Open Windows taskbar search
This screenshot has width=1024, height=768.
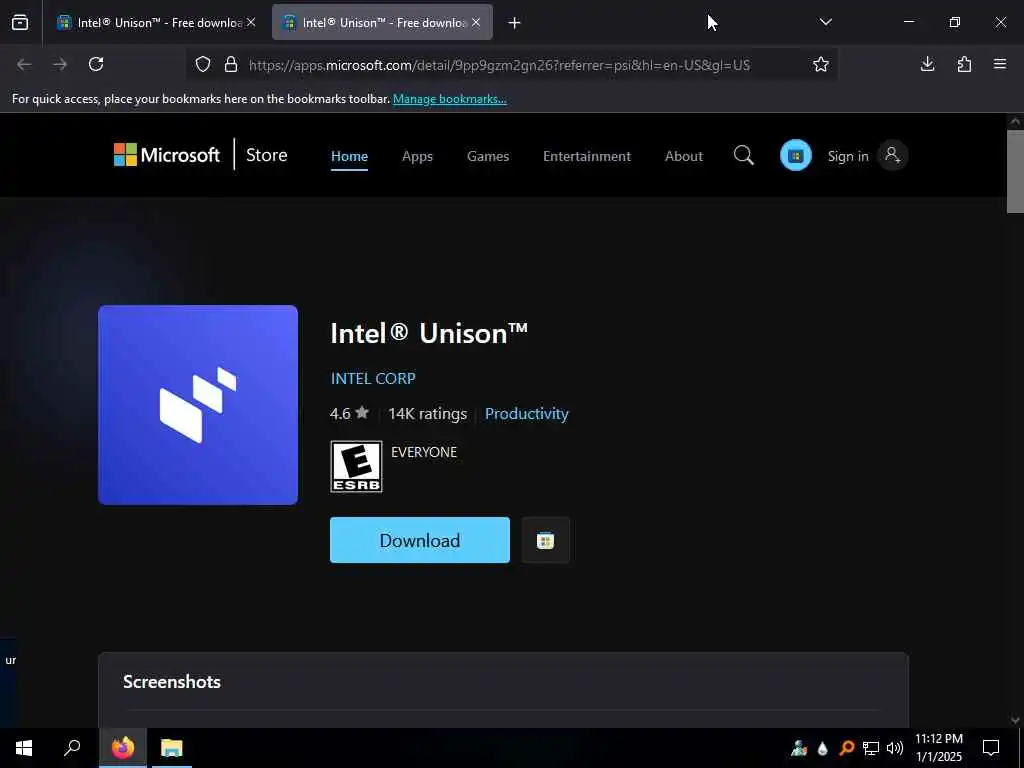tap(72, 748)
